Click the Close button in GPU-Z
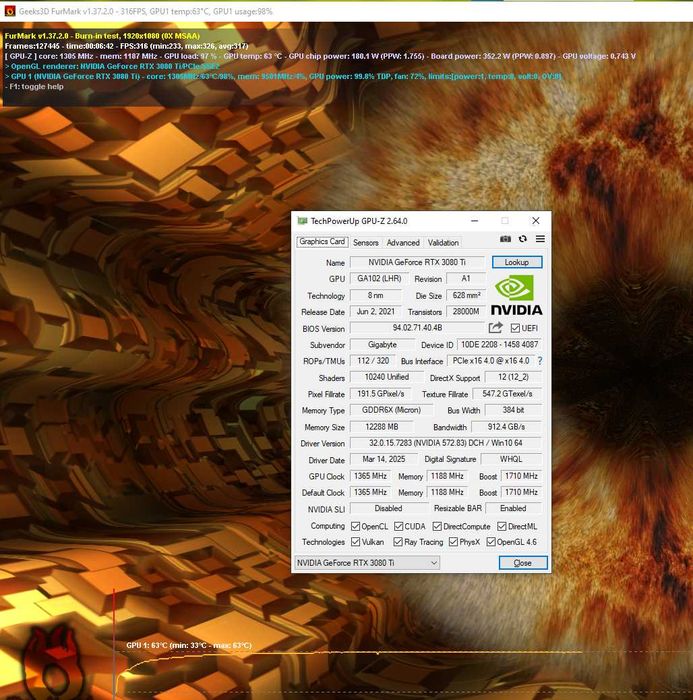693x700 pixels. (522, 562)
